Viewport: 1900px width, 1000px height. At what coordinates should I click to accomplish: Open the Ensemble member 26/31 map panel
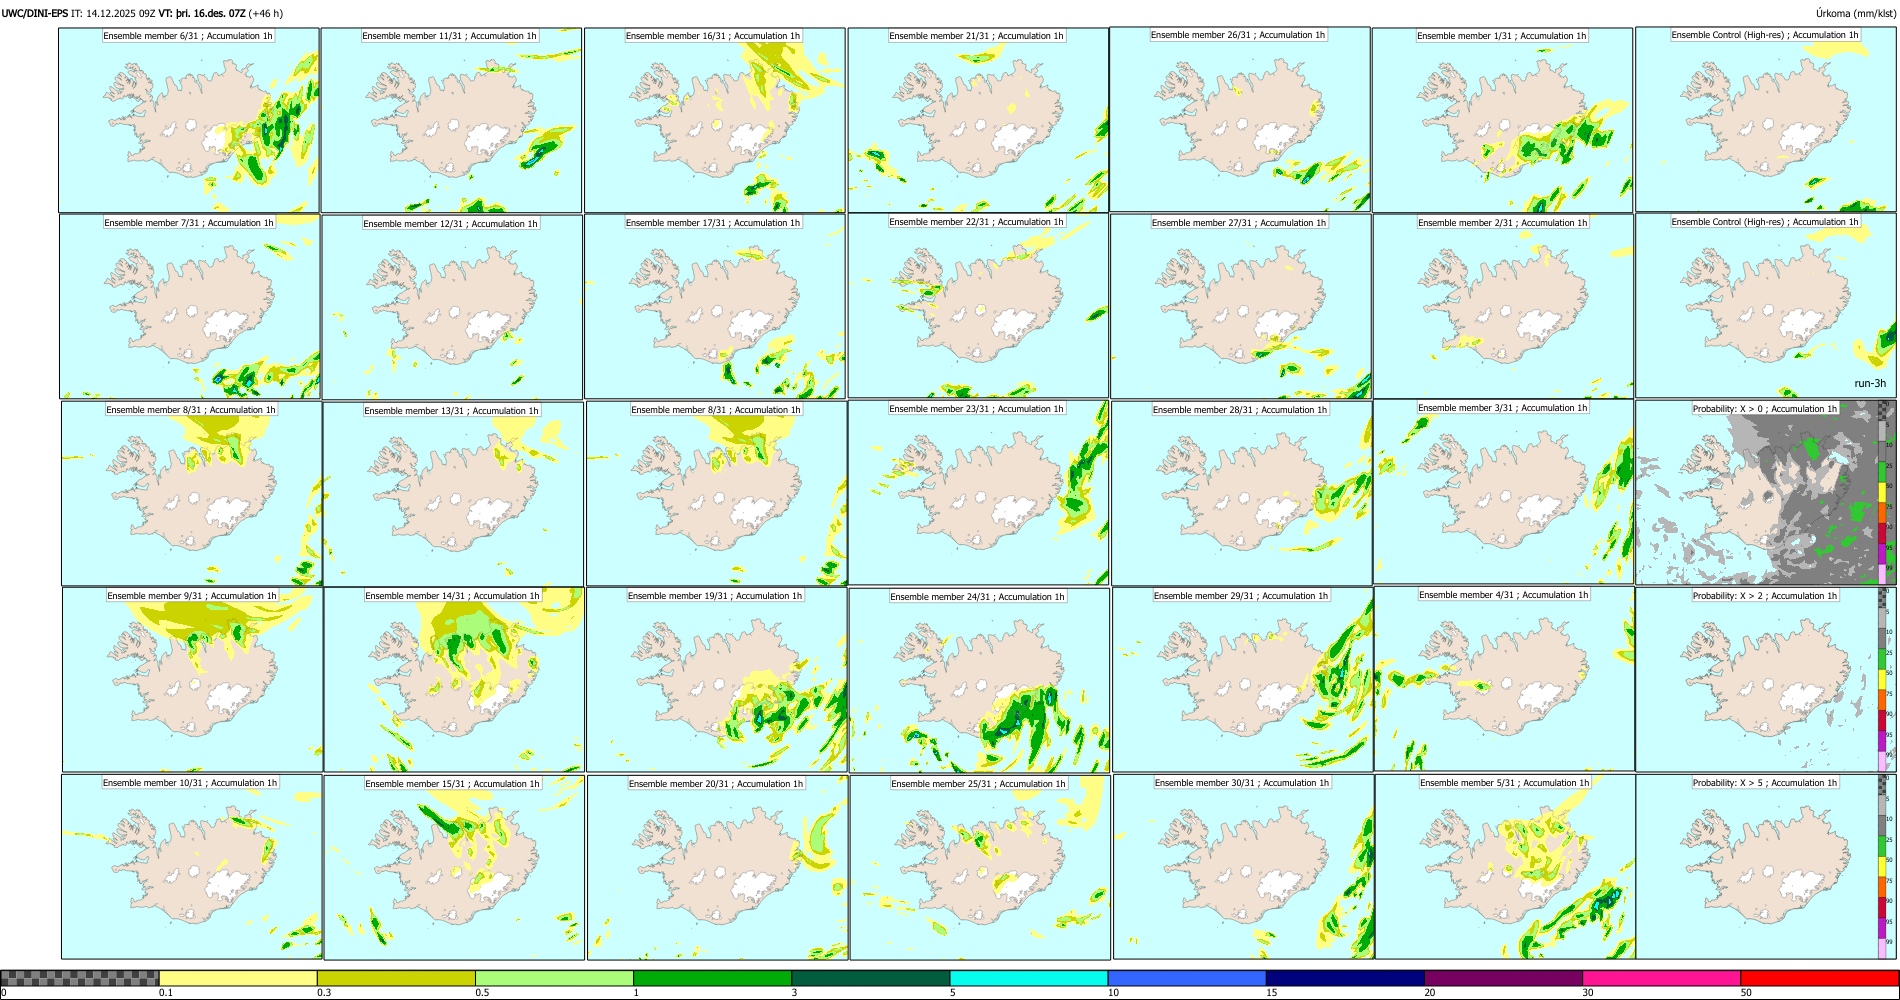tap(1240, 119)
